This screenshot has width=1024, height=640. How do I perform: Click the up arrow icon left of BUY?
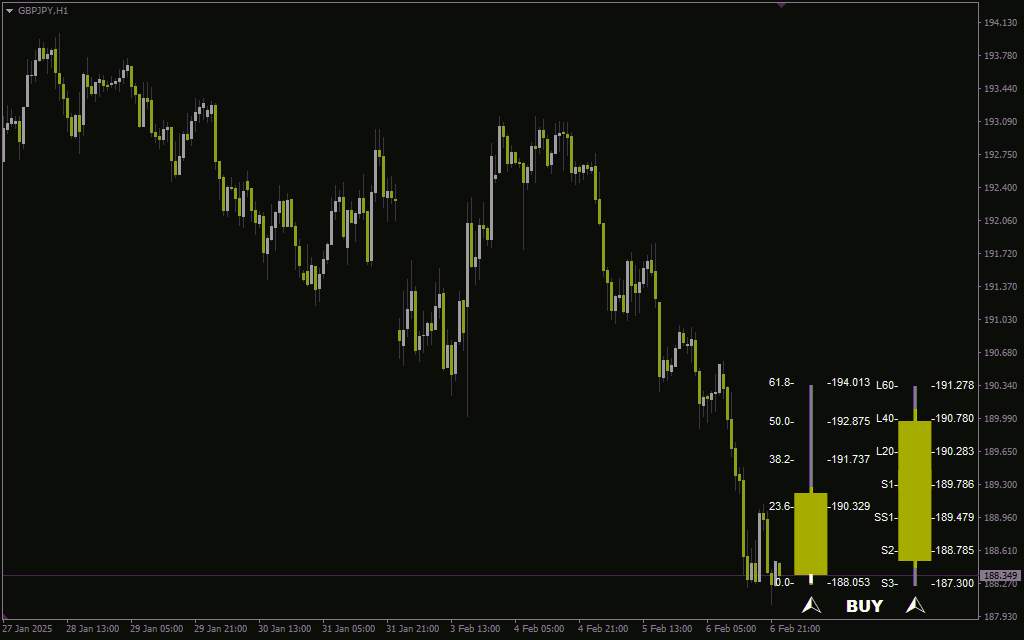pyautogui.click(x=811, y=605)
